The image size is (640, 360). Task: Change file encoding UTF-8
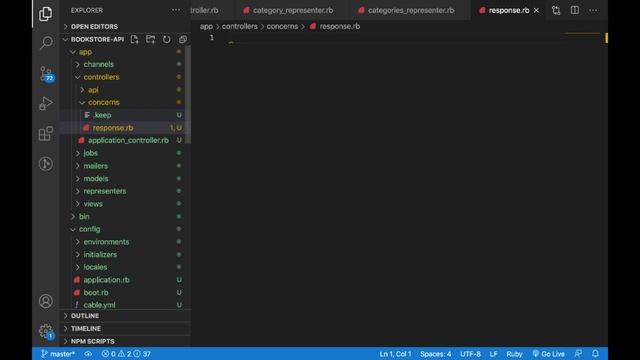pyautogui.click(x=470, y=354)
